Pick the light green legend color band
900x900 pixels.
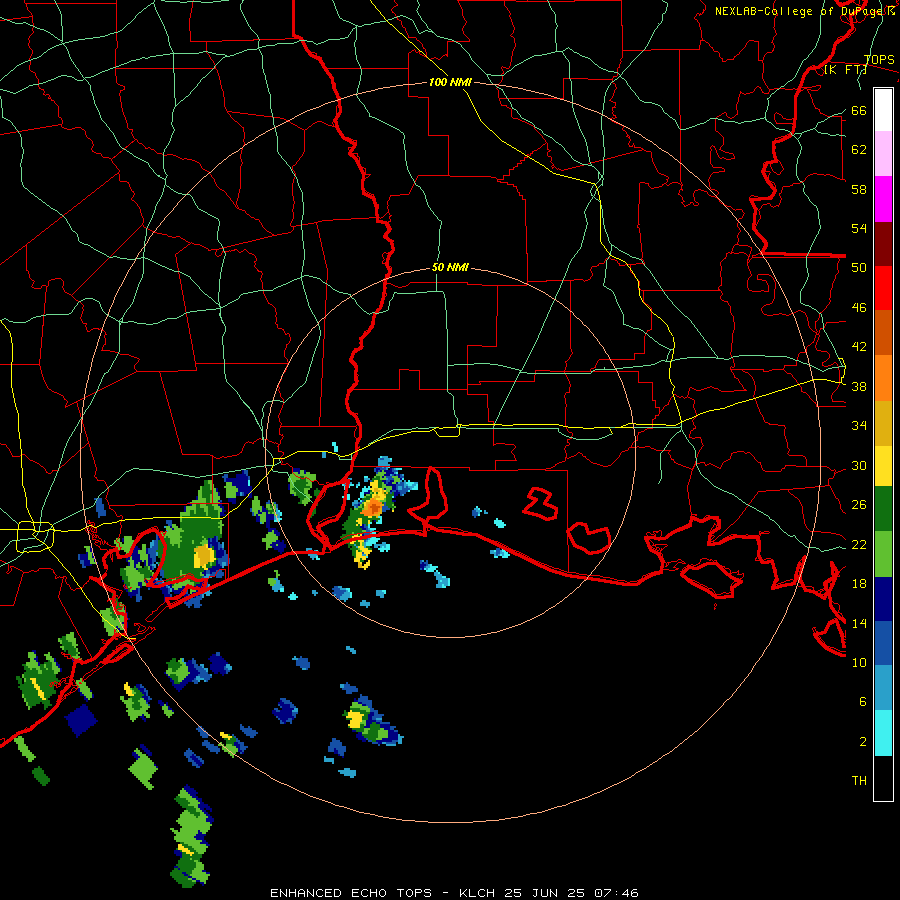pyautogui.click(x=883, y=554)
